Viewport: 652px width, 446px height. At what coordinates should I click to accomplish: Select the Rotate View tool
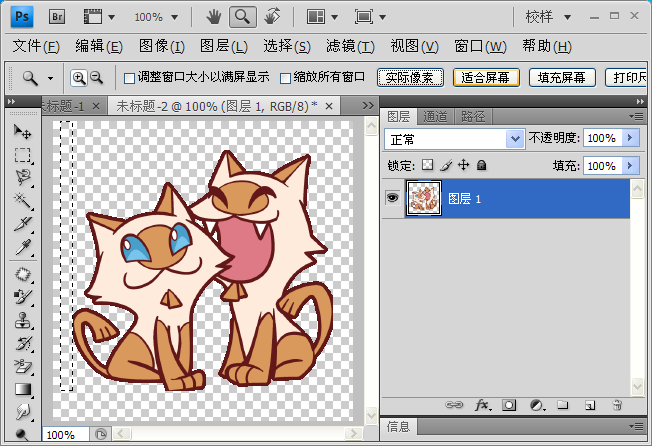point(272,17)
